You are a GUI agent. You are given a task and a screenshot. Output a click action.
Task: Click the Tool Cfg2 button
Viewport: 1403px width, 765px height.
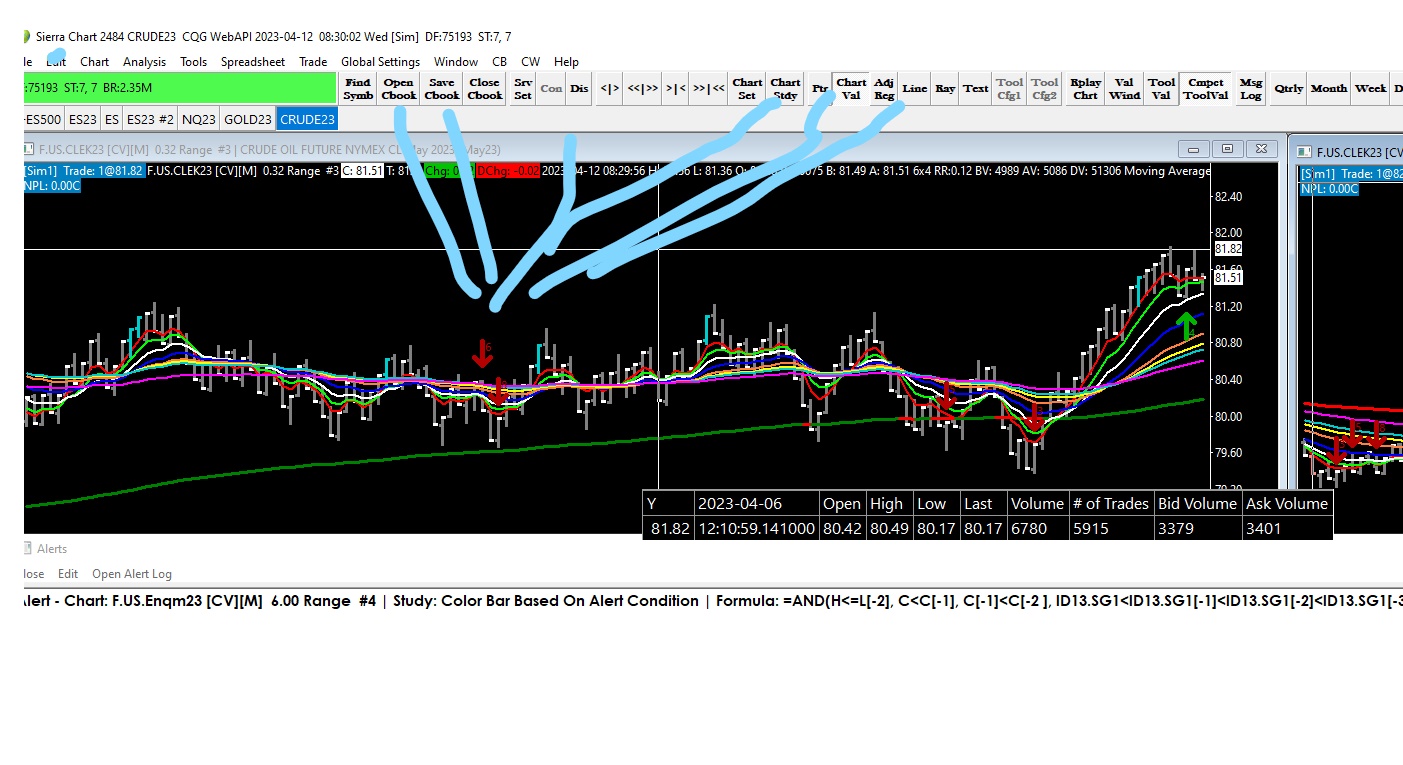pos(1045,88)
